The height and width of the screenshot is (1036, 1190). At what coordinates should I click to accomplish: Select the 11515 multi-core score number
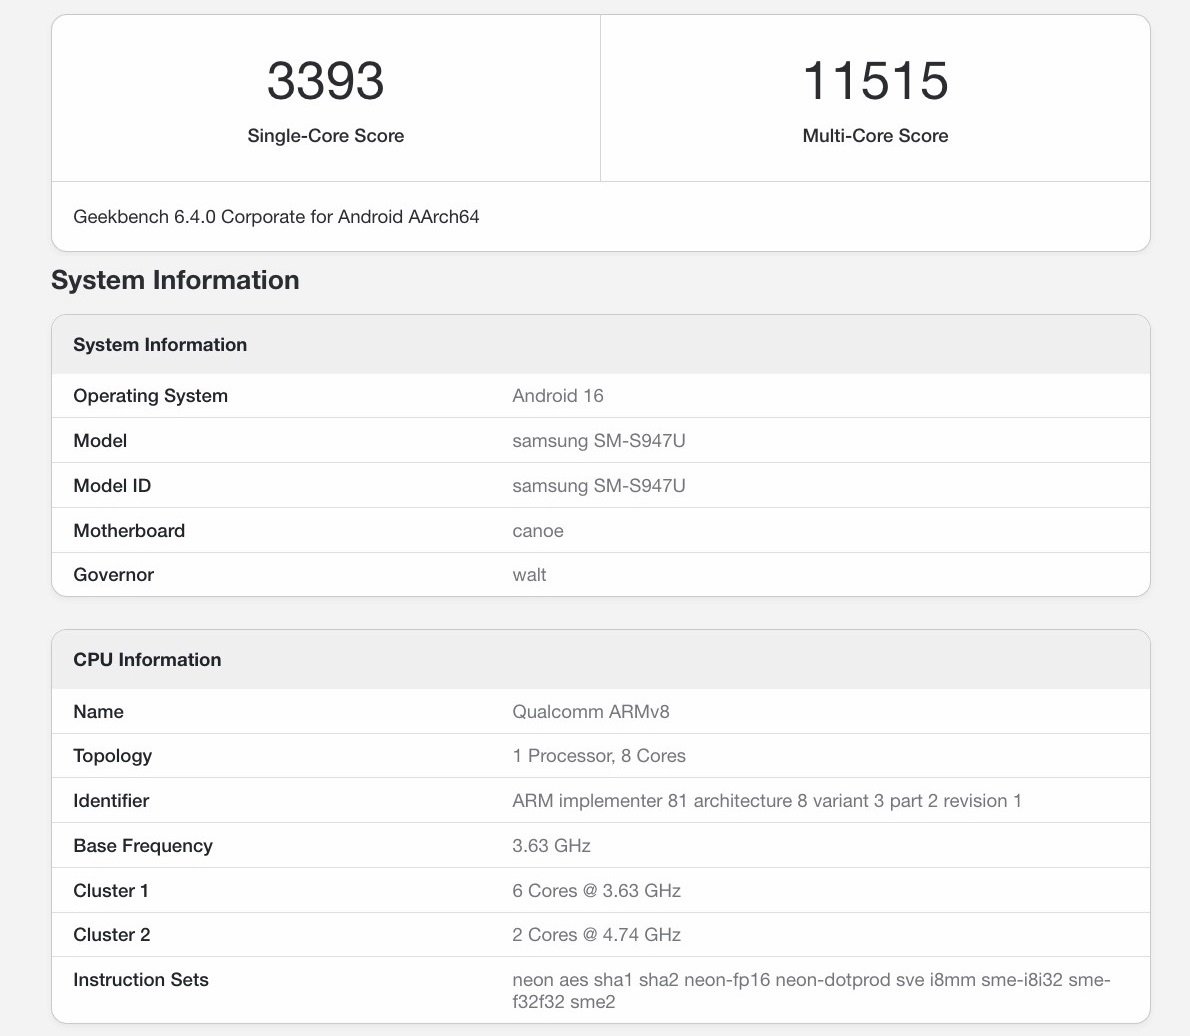(875, 80)
